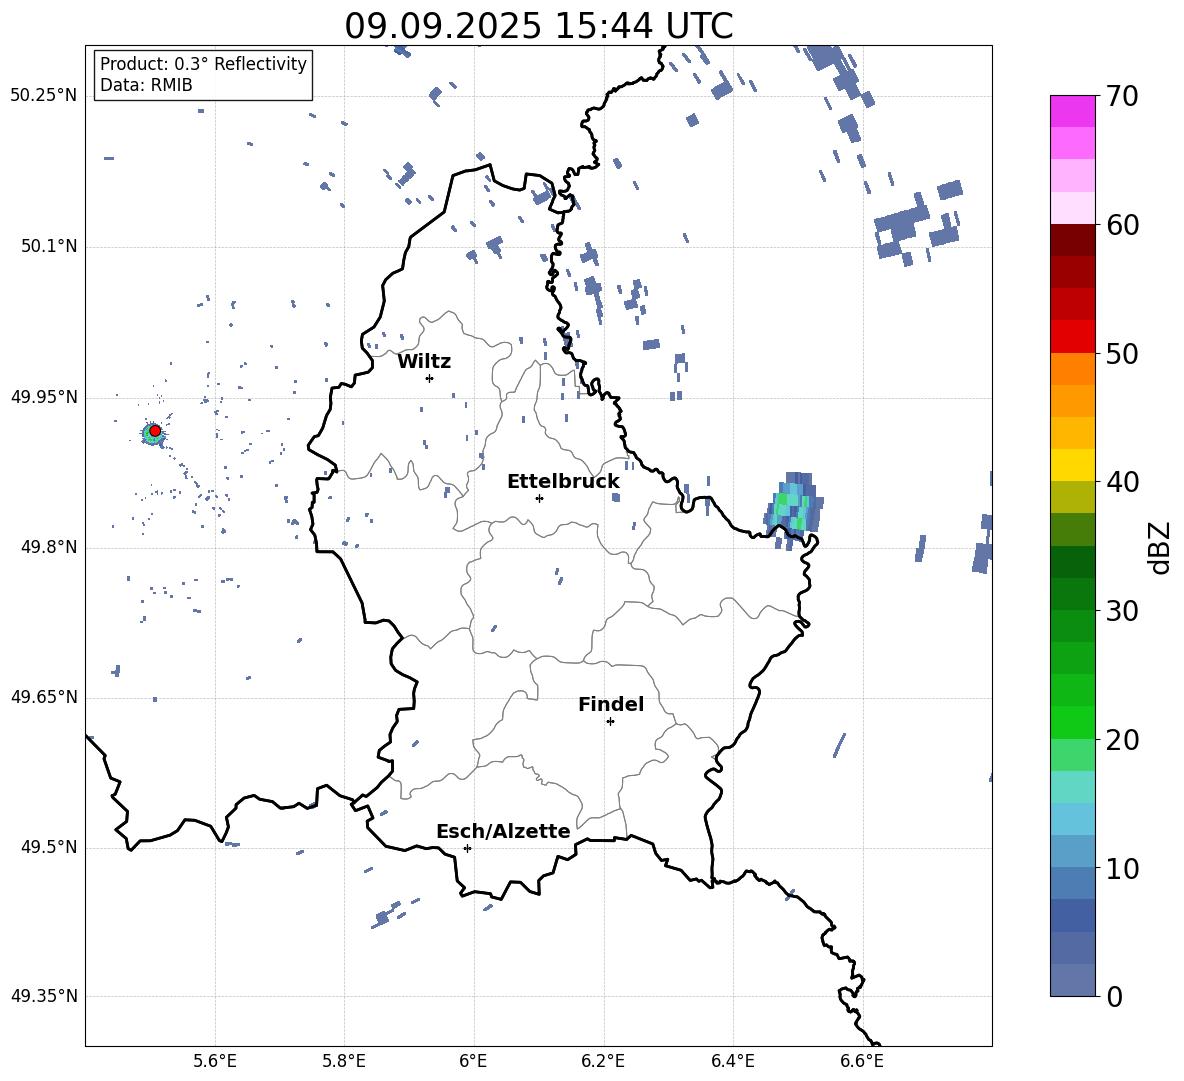Screen dimensions: 1184x1081
Task: Click the 5.6°E longitude label
Action: 215,1061
